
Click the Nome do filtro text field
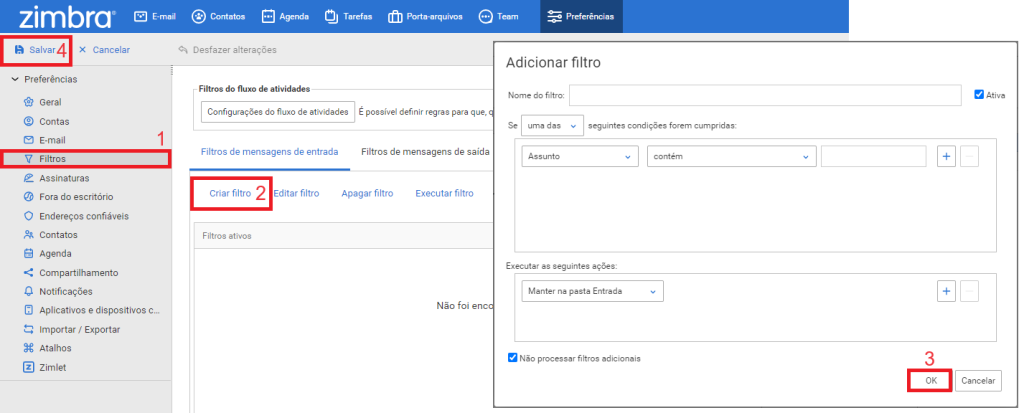pyautogui.click(x=765, y=95)
